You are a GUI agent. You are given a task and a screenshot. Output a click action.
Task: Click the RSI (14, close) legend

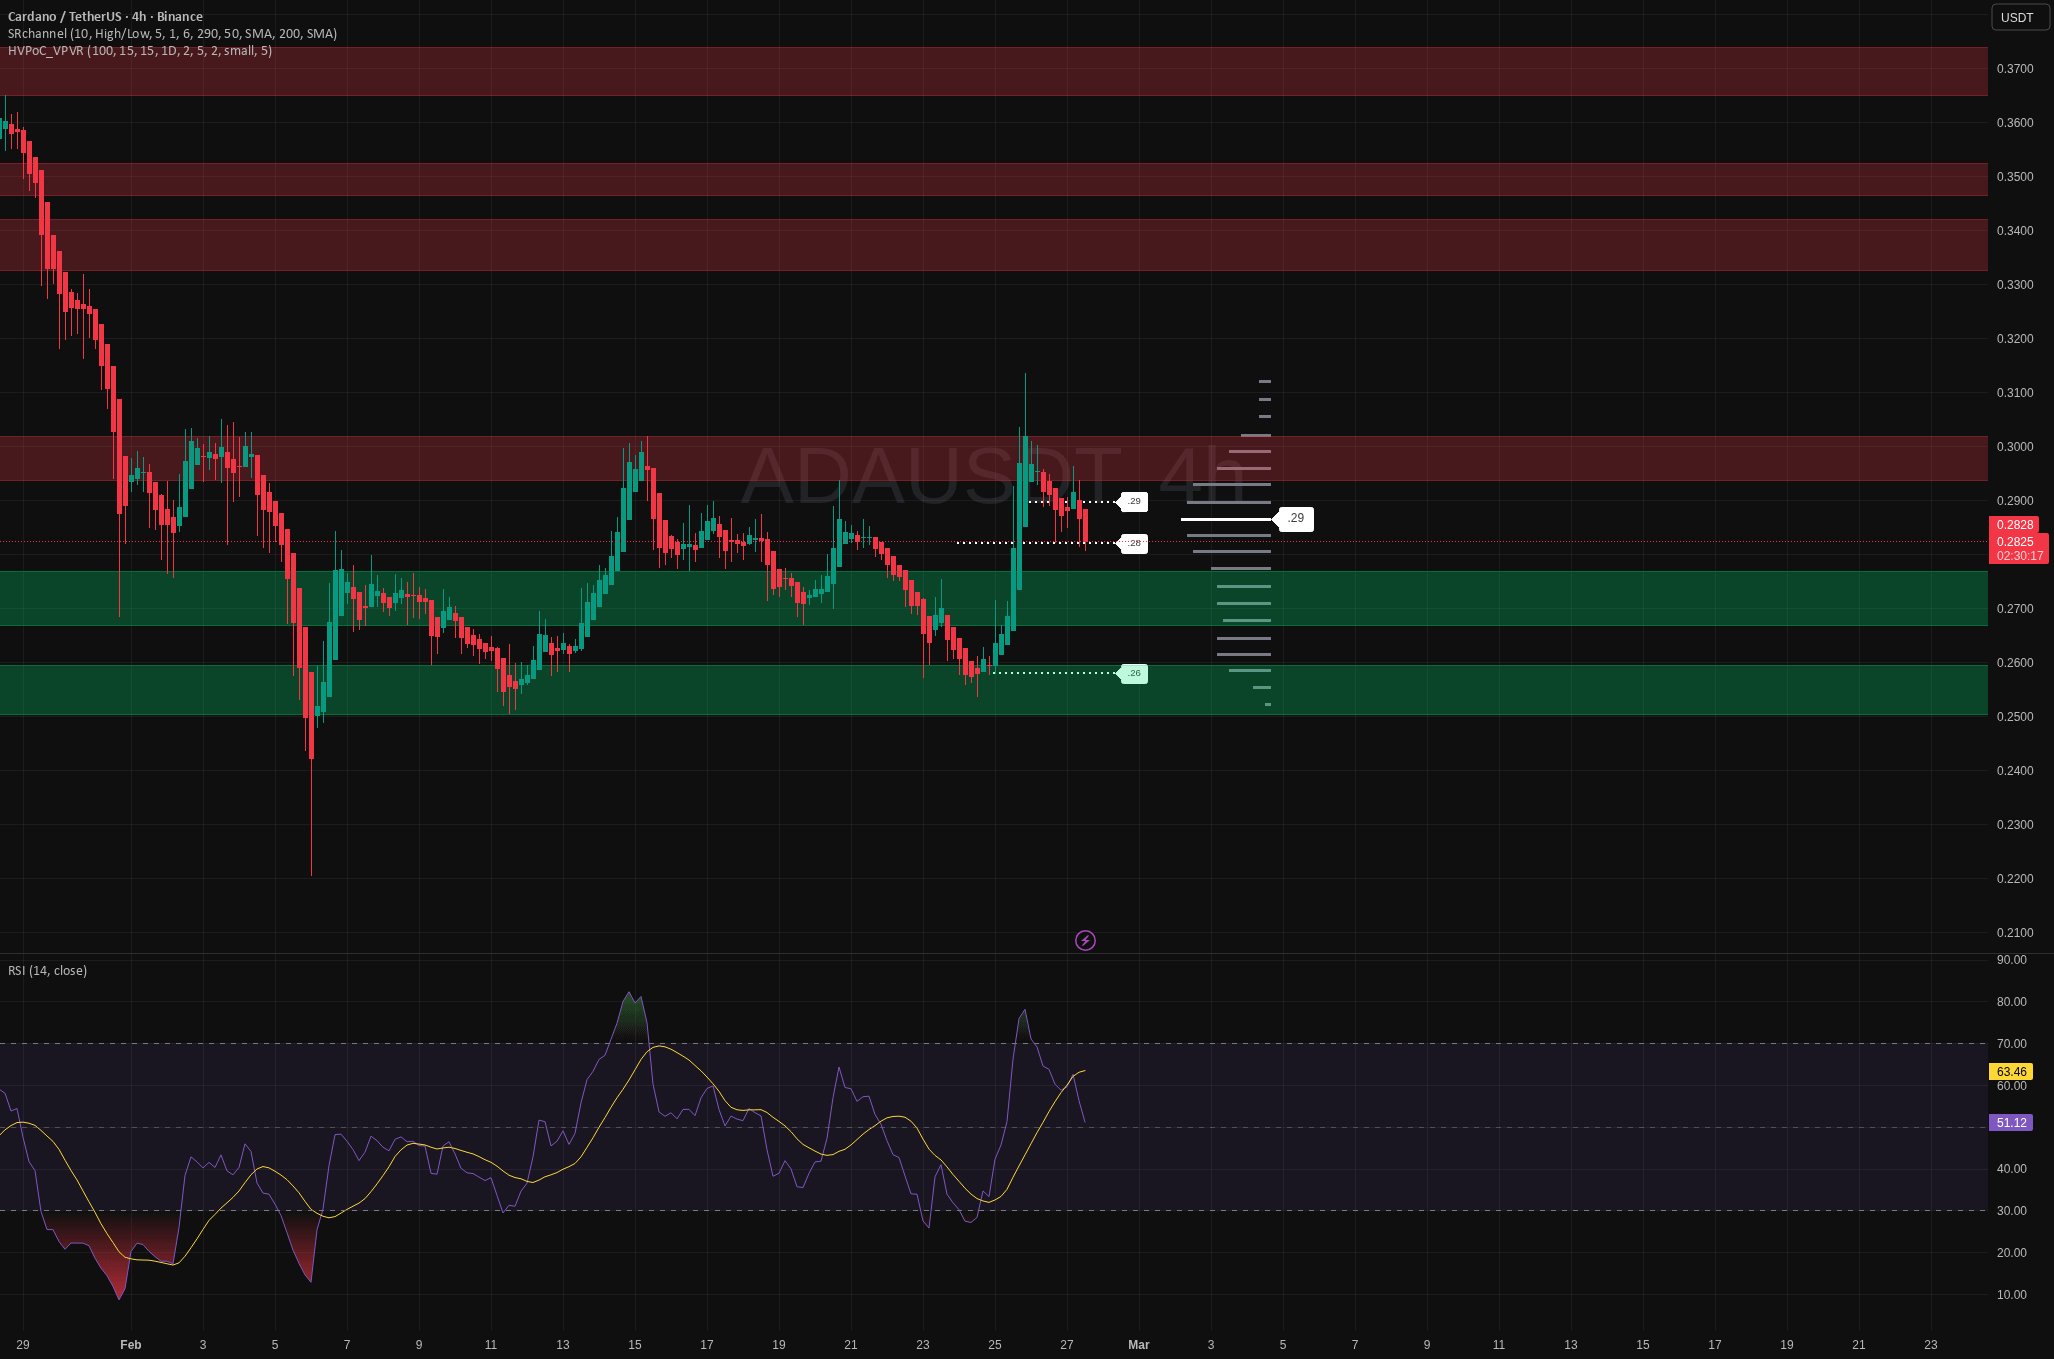pyautogui.click(x=47, y=971)
